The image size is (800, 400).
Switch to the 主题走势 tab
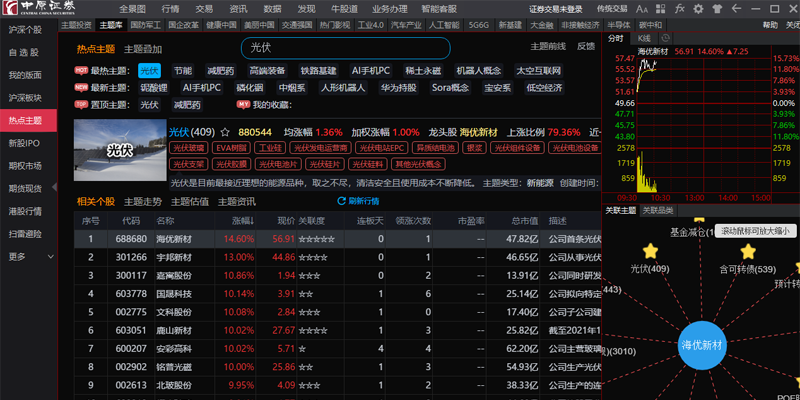(143, 202)
